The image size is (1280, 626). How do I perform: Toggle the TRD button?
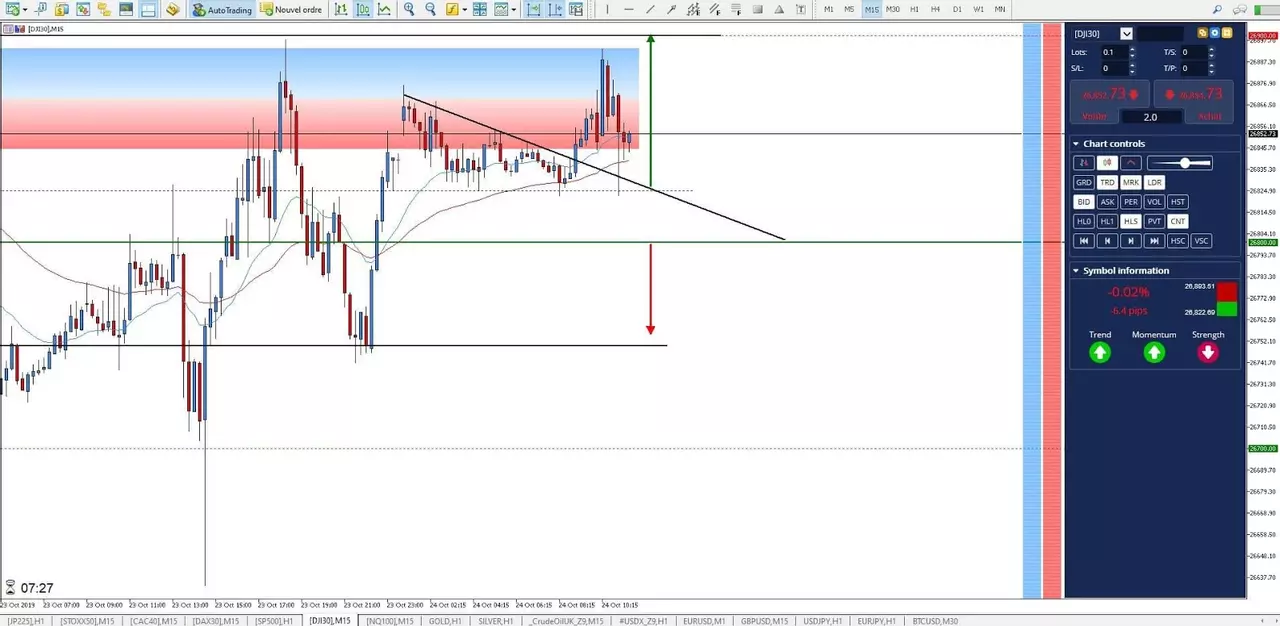tap(1107, 183)
